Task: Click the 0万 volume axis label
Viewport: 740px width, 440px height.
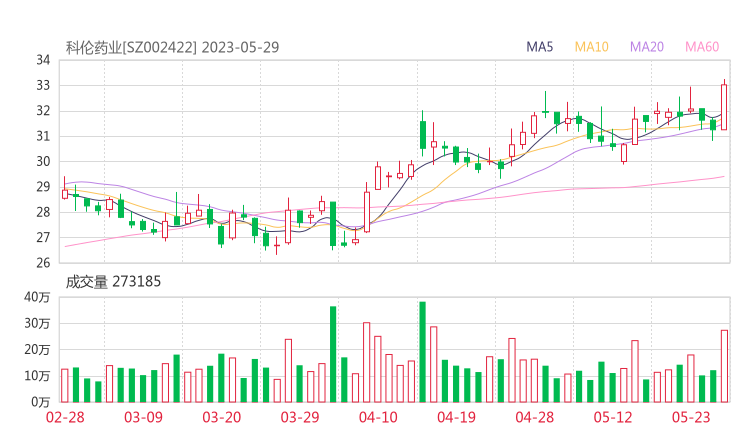Action: tap(41, 402)
